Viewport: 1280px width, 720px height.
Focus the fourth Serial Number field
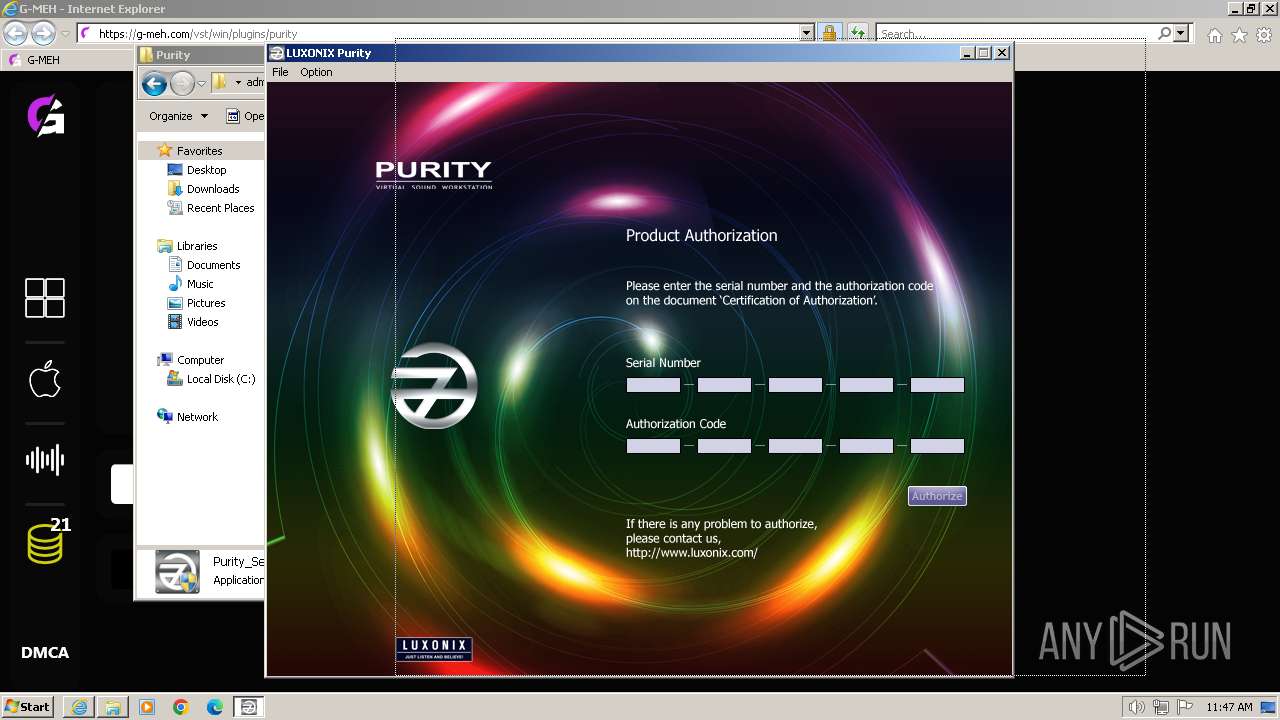pos(866,385)
